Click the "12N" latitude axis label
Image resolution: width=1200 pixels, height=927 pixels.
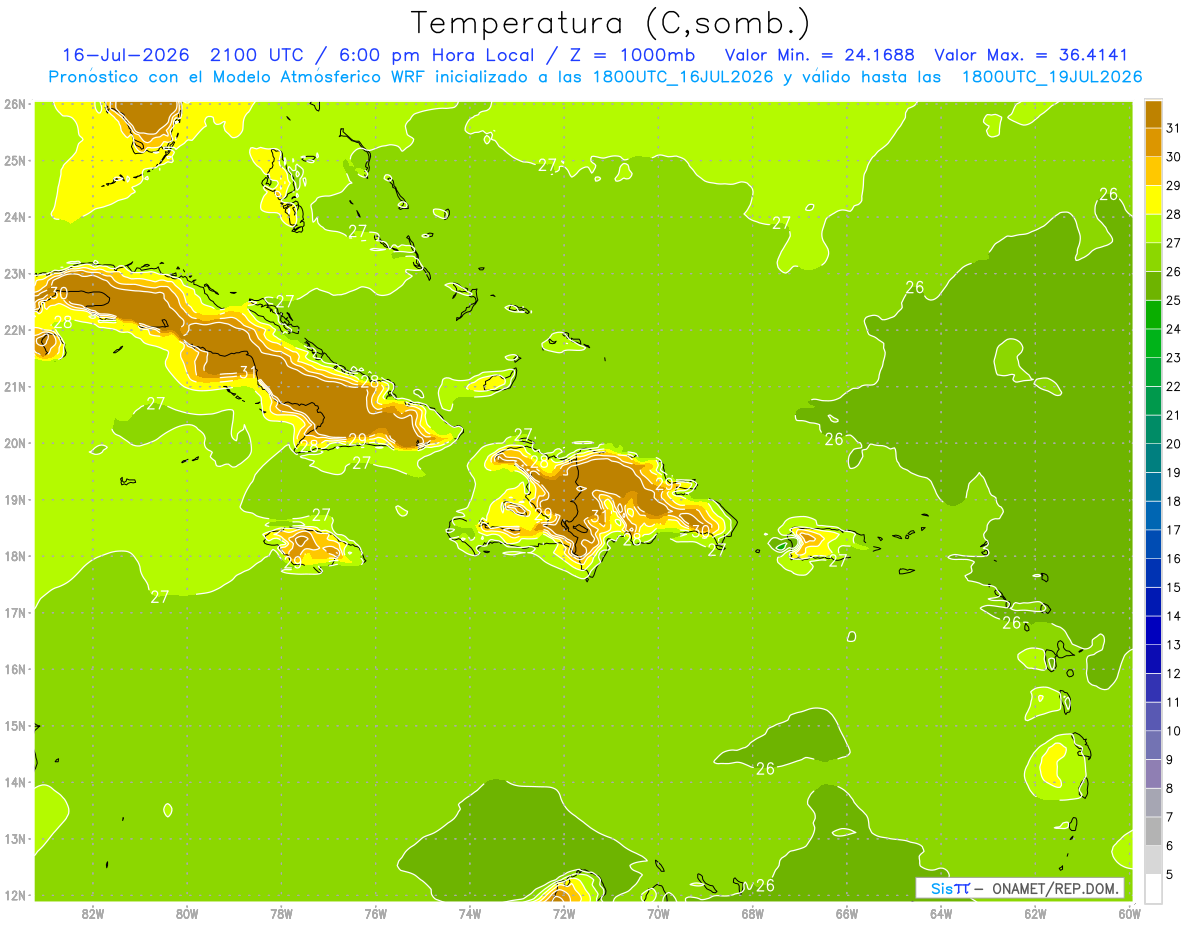tap(15, 895)
